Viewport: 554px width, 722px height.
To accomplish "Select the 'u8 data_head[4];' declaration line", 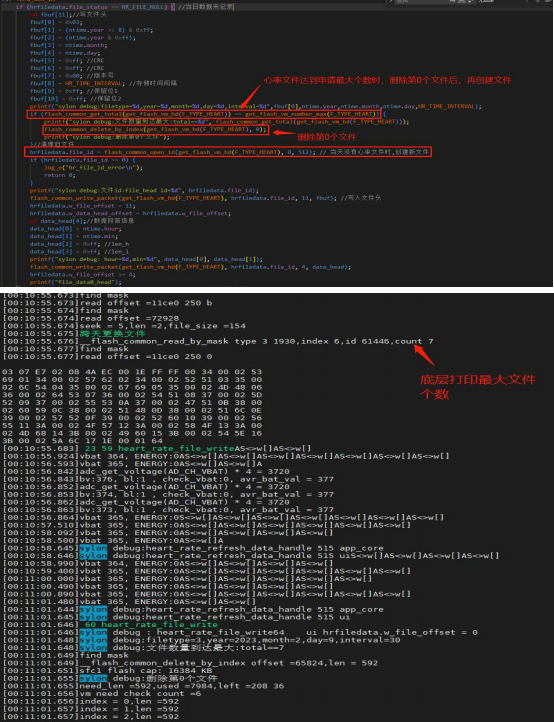I will point(82,221).
